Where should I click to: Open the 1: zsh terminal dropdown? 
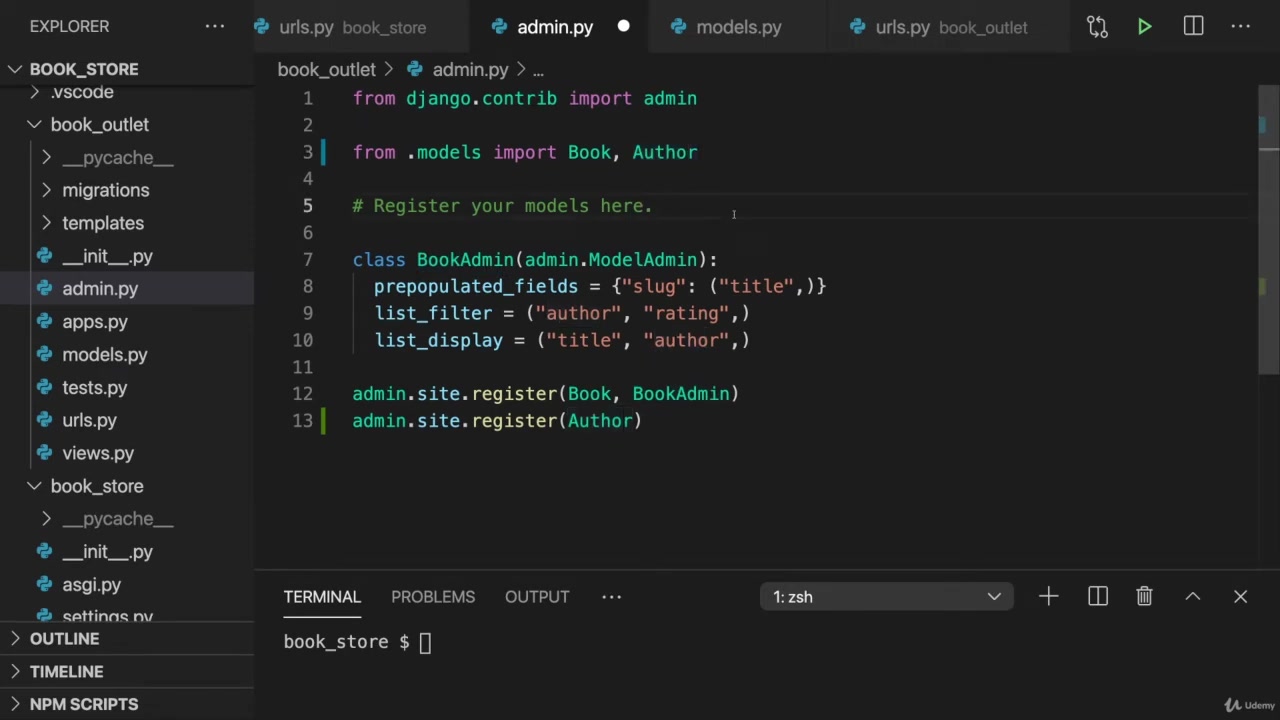point(886,597)
